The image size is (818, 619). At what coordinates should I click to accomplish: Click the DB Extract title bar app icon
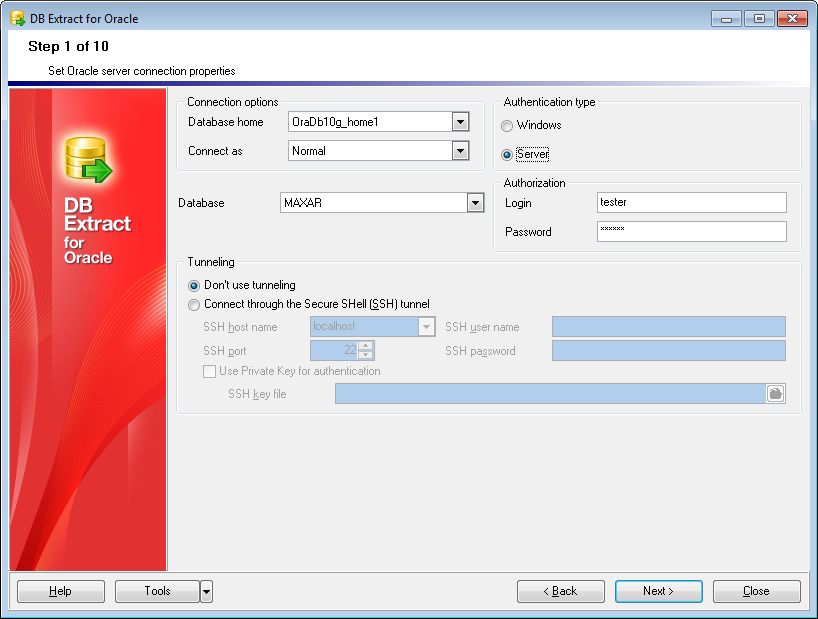click(18, 18)
